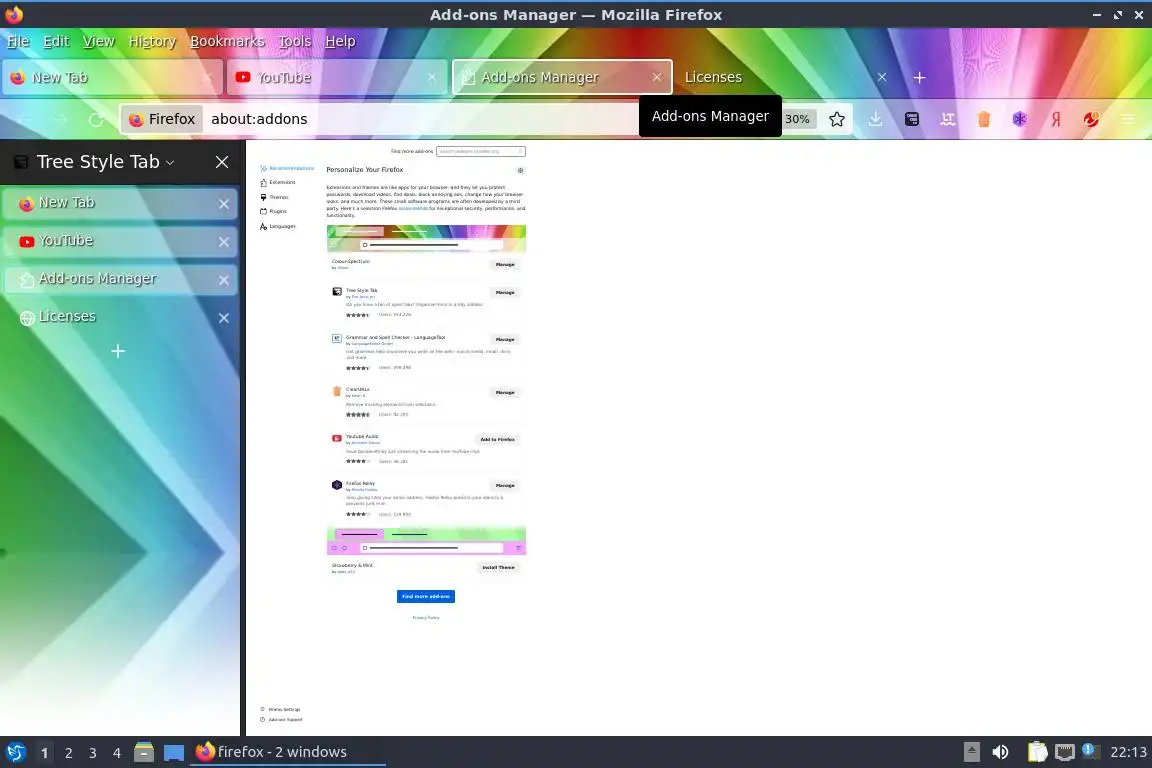Click the about:addons URL field
Viewport: 1152px width, 768px height.
(x=421, y=119)
